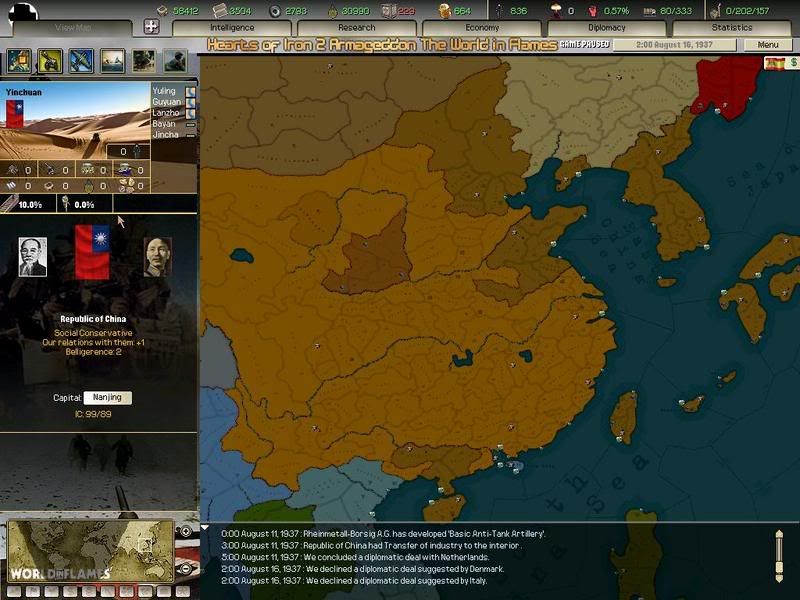Switch to the Research tab
Viewport: 800px width, 600px height.
coord(357,28)
